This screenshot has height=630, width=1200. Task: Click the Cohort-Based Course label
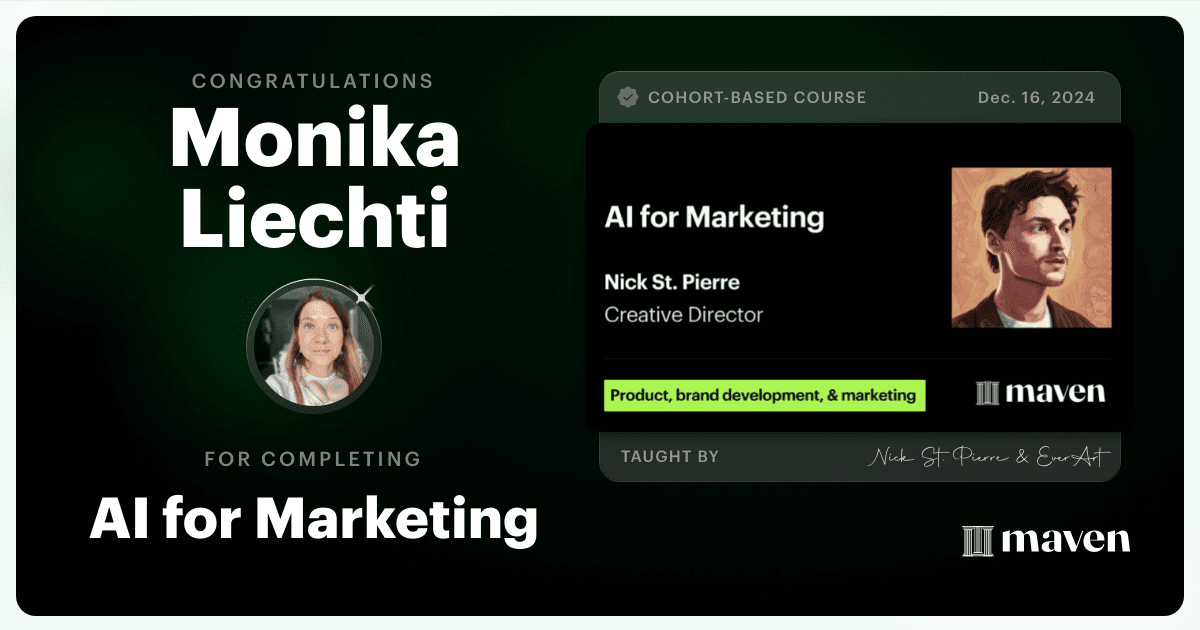757,98
